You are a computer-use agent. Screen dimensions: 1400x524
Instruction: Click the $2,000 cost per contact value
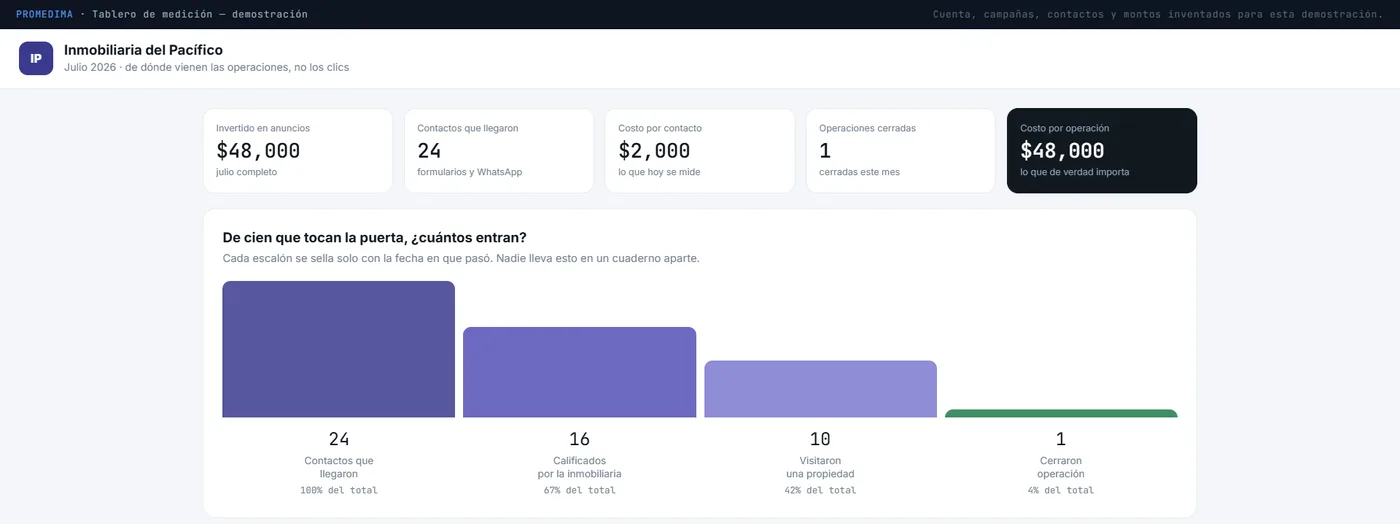click(x=654, y=151)
